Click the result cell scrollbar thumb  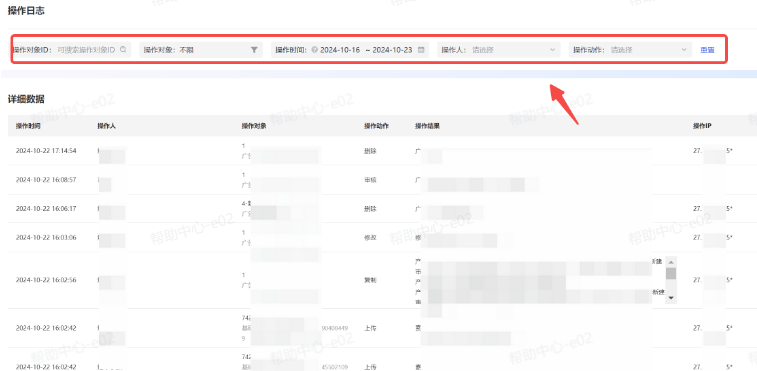tap(671, 273)
